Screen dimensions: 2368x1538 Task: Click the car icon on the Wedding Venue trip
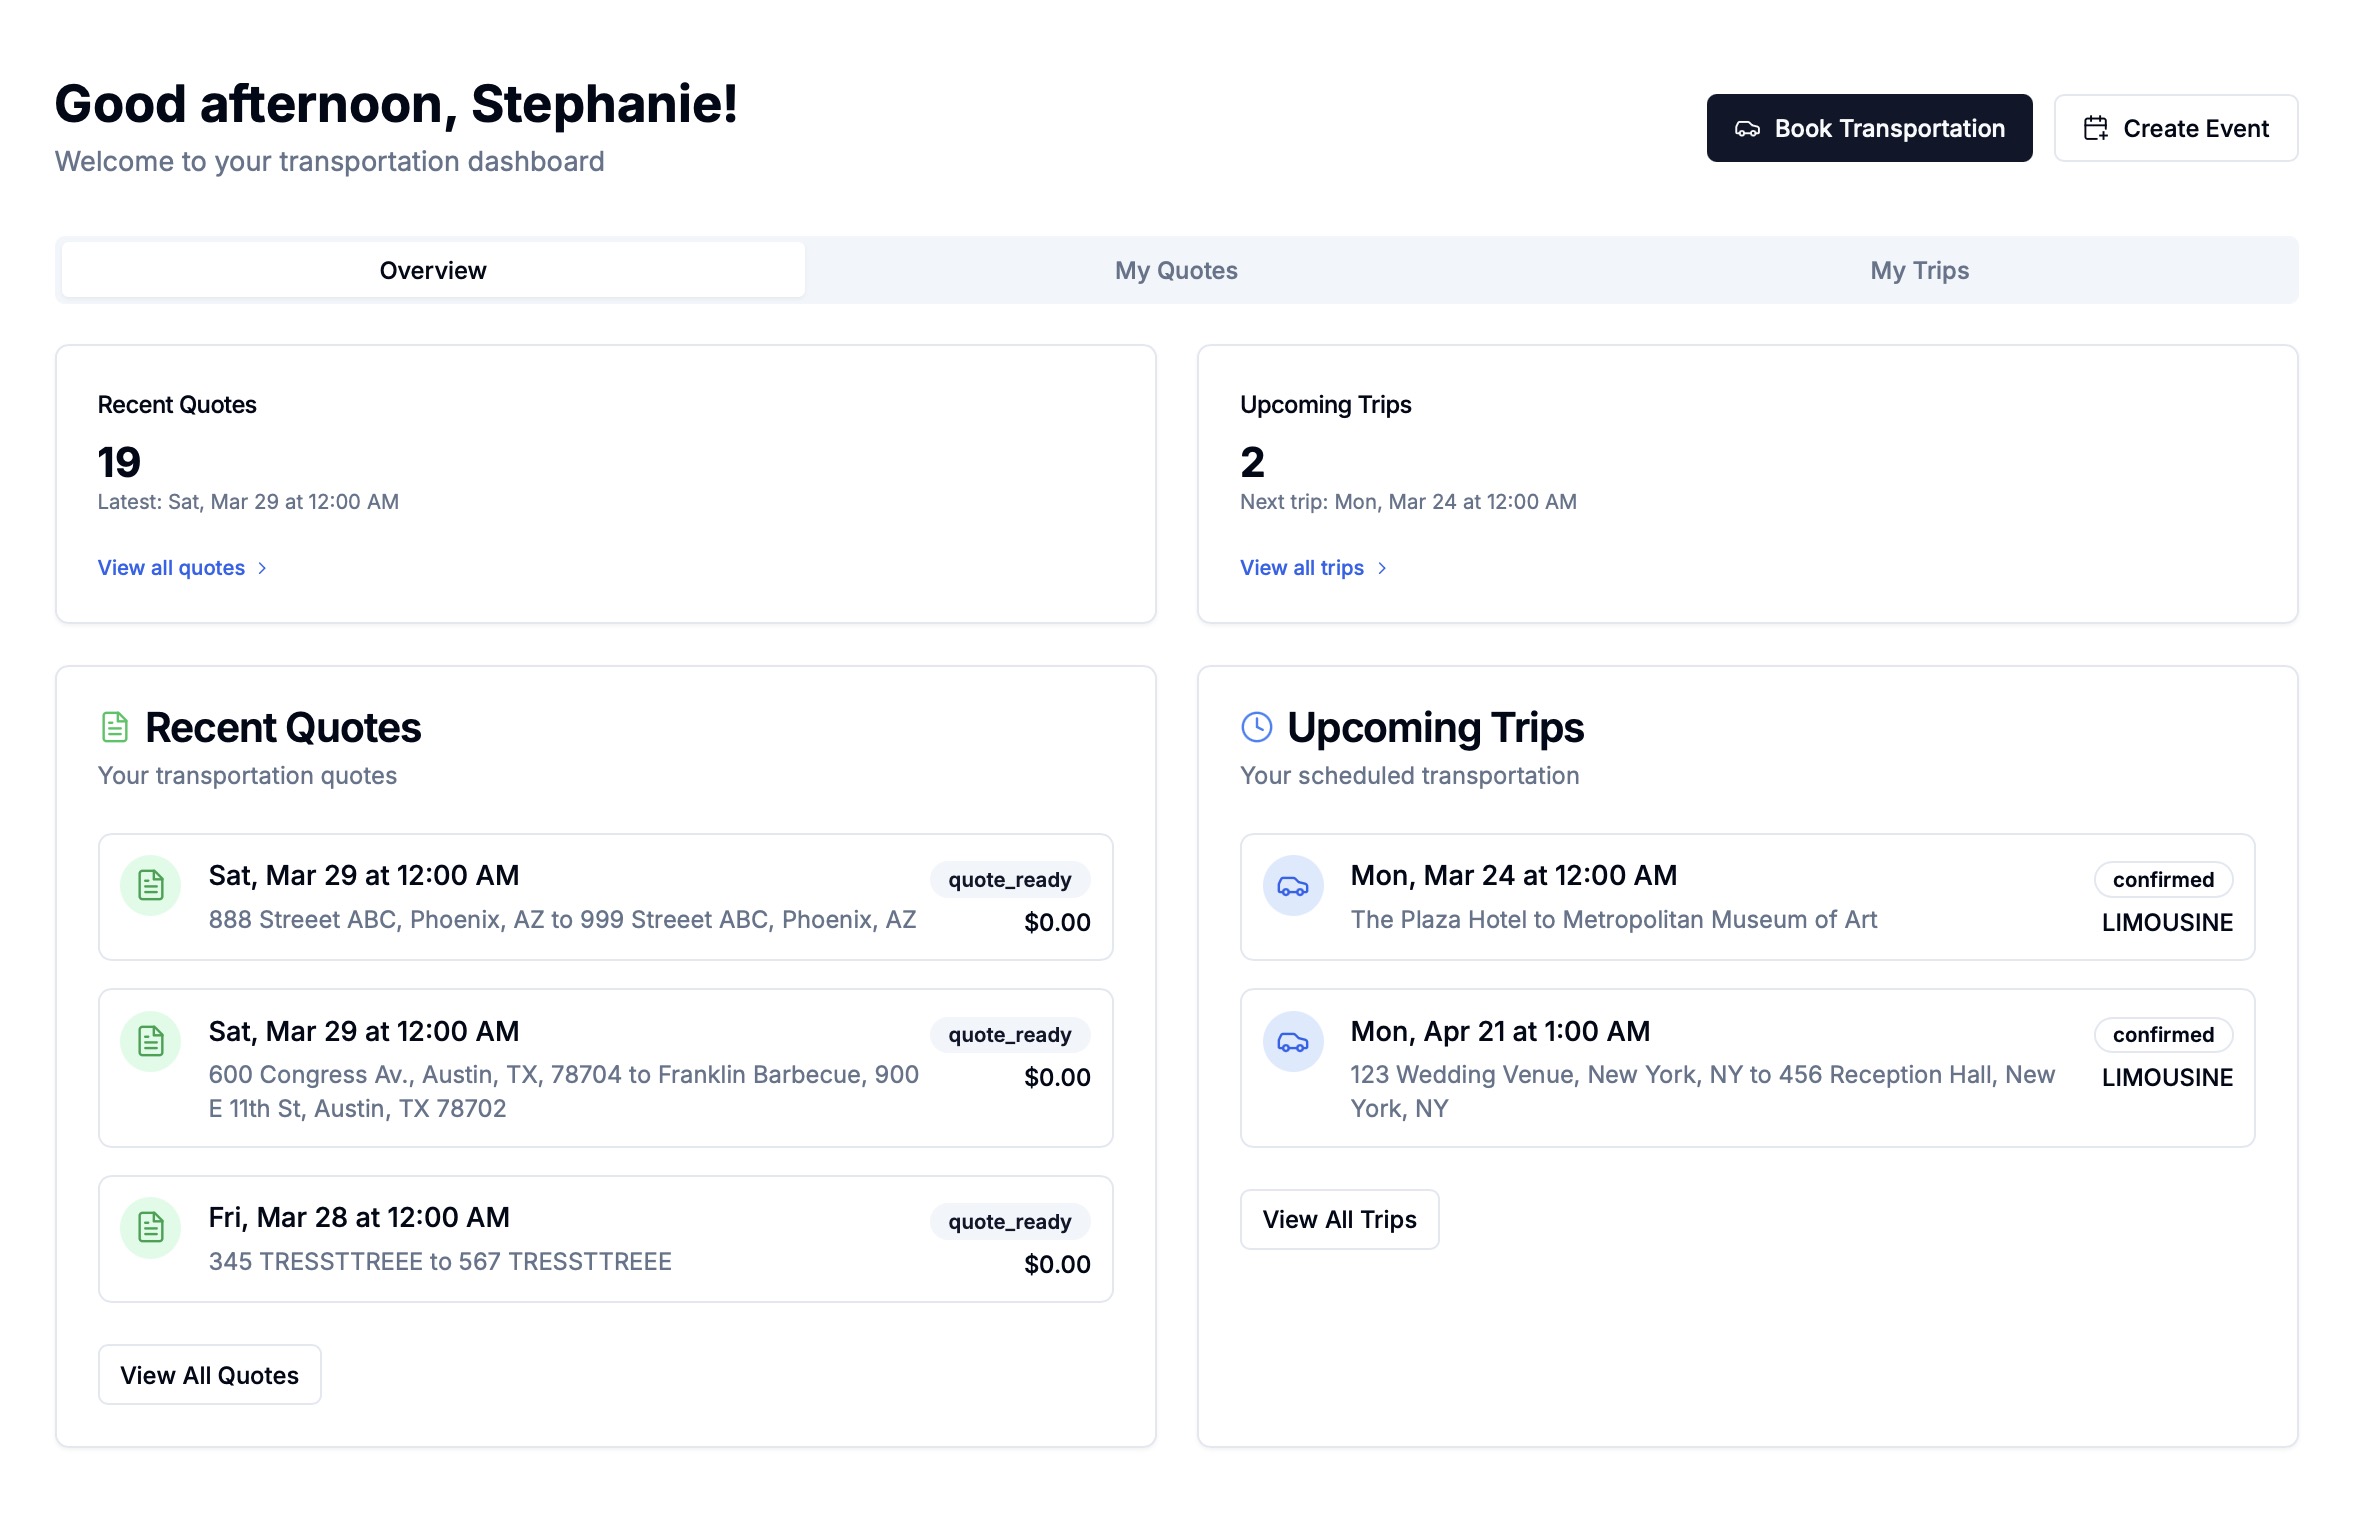pos(1293,1041)
